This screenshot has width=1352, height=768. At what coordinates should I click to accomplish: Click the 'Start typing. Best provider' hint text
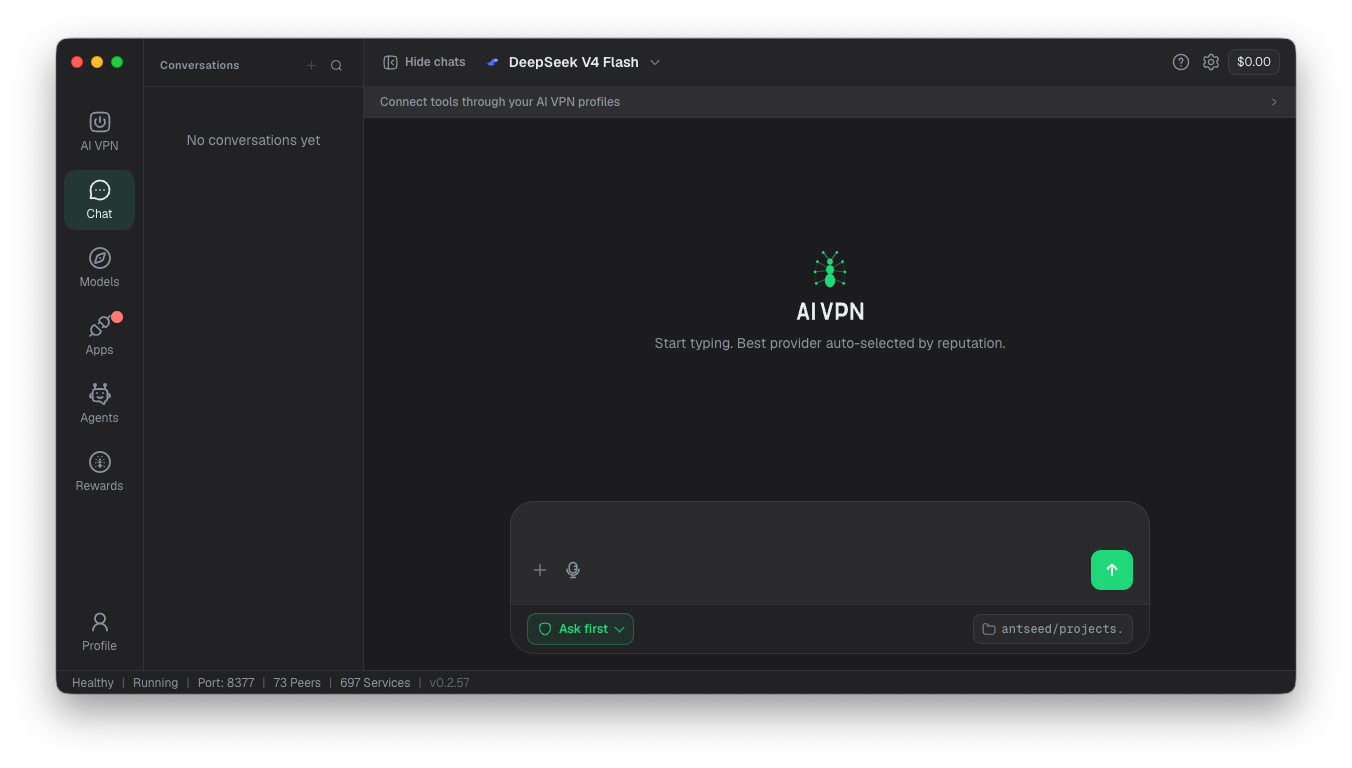830,343
